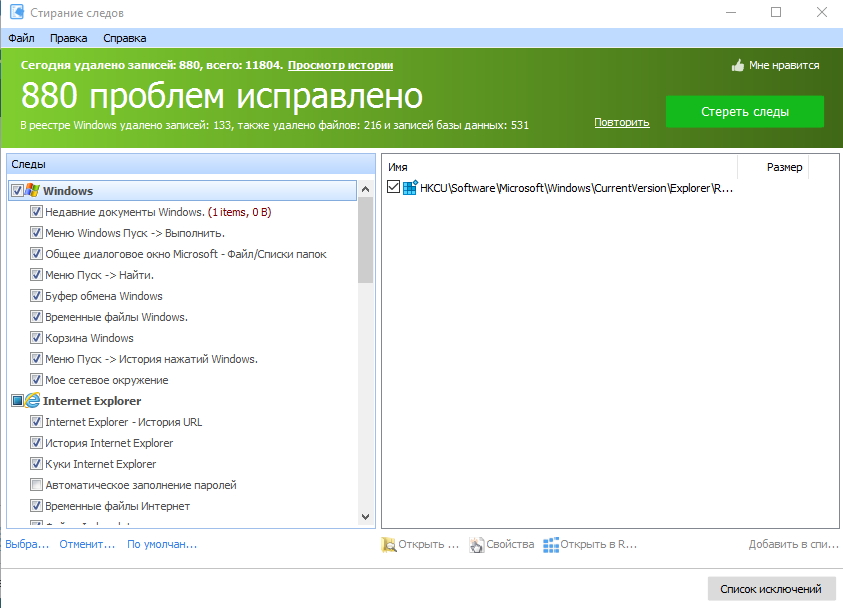Open the Справка menu
Screen dimensions: 843x608
(124, 38)
